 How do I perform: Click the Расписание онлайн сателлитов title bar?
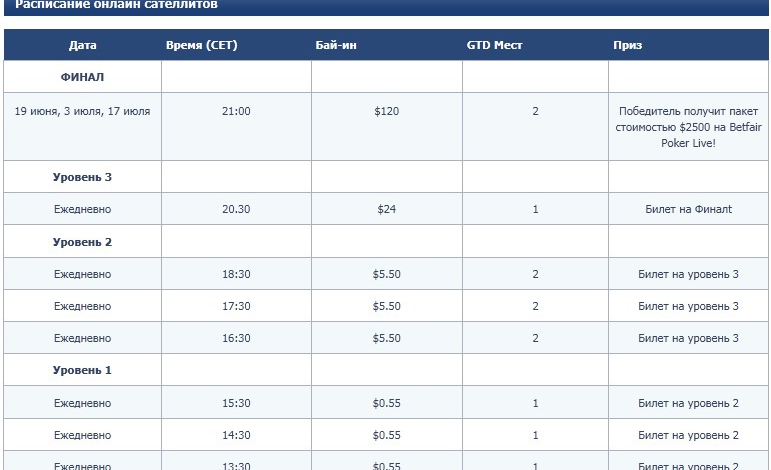[386, 6]
